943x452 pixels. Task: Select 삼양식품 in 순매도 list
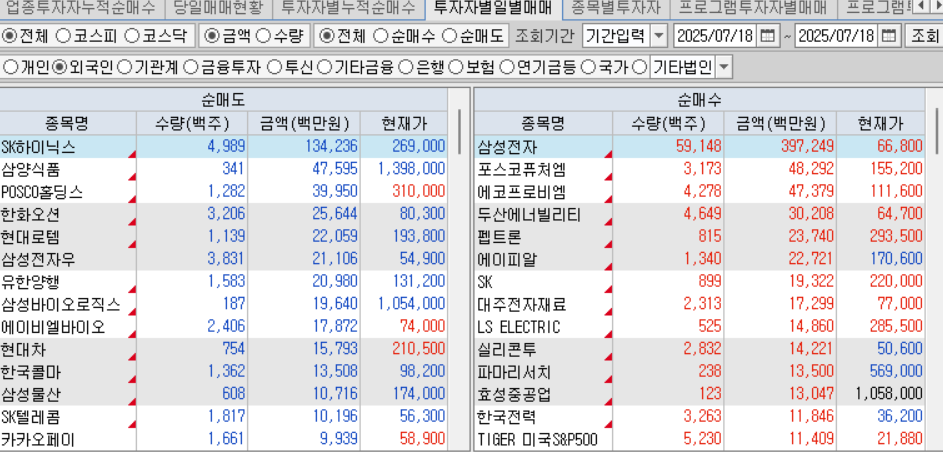pyautogui.click(x=224, y=169)
